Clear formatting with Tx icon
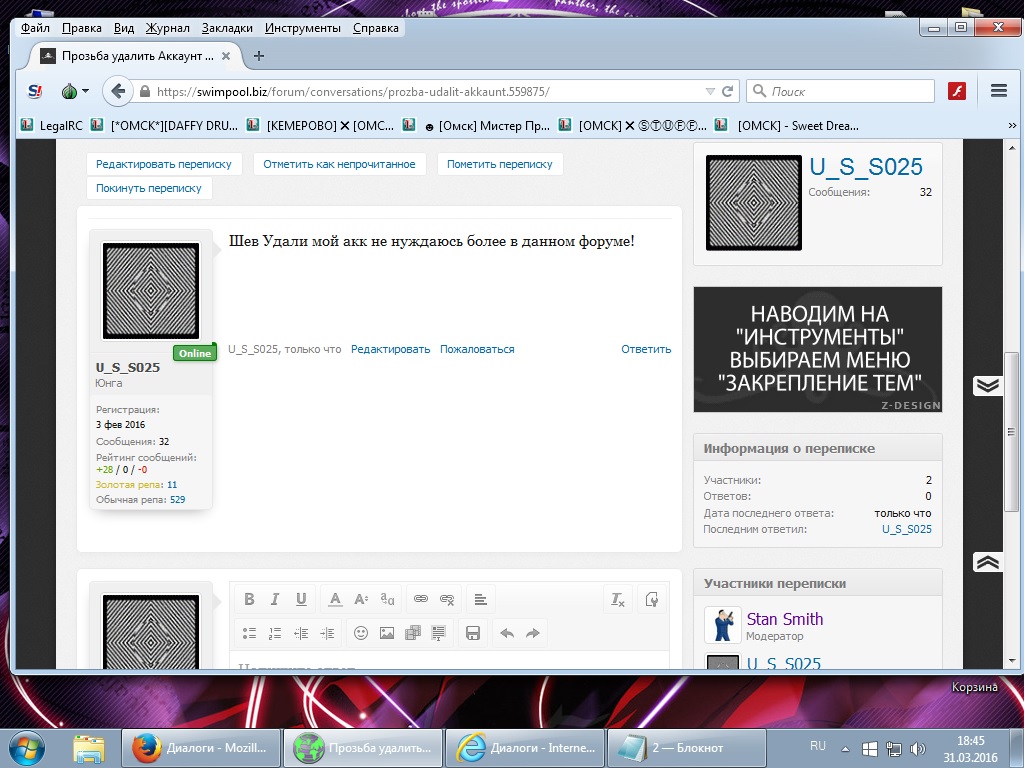The width and height of the screenshot is (1025, 768). tap(618, 599)
